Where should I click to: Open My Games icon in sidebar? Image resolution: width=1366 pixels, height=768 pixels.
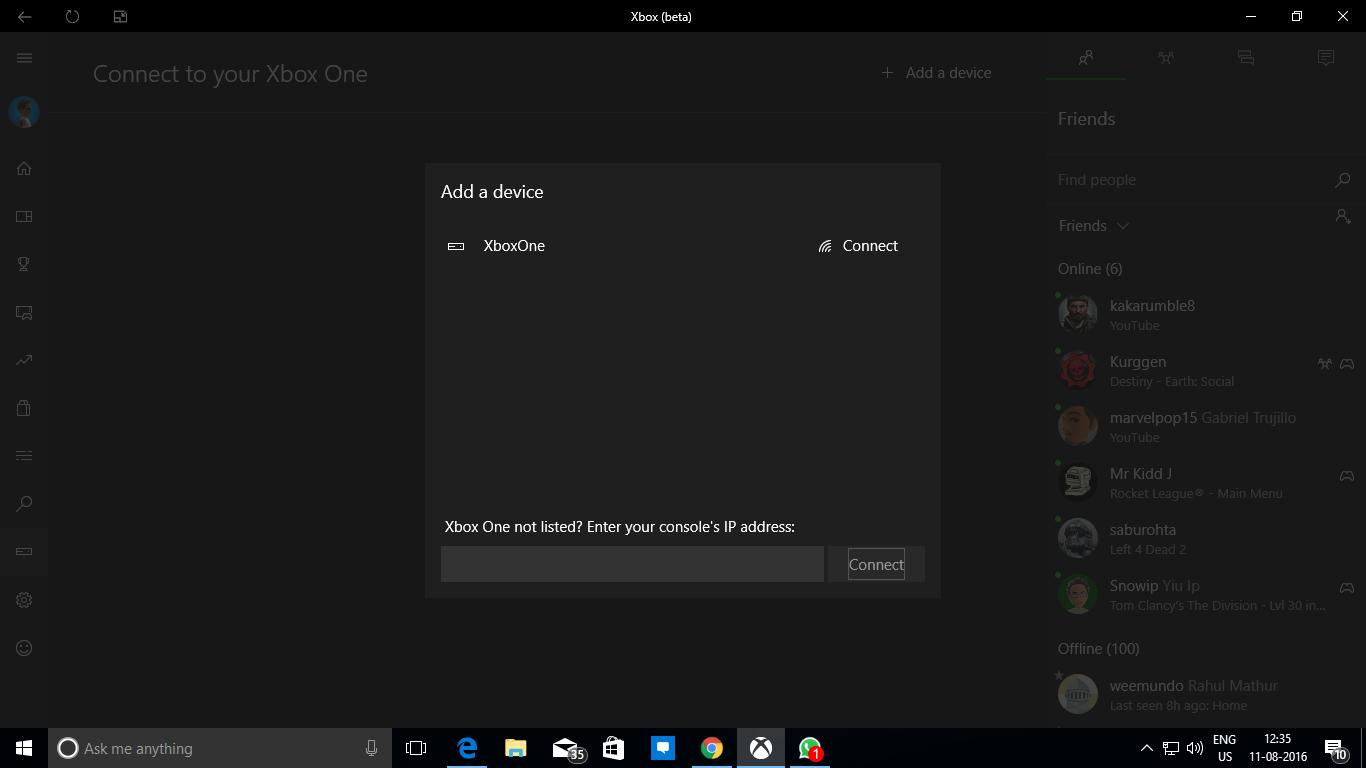pos(24,216)
